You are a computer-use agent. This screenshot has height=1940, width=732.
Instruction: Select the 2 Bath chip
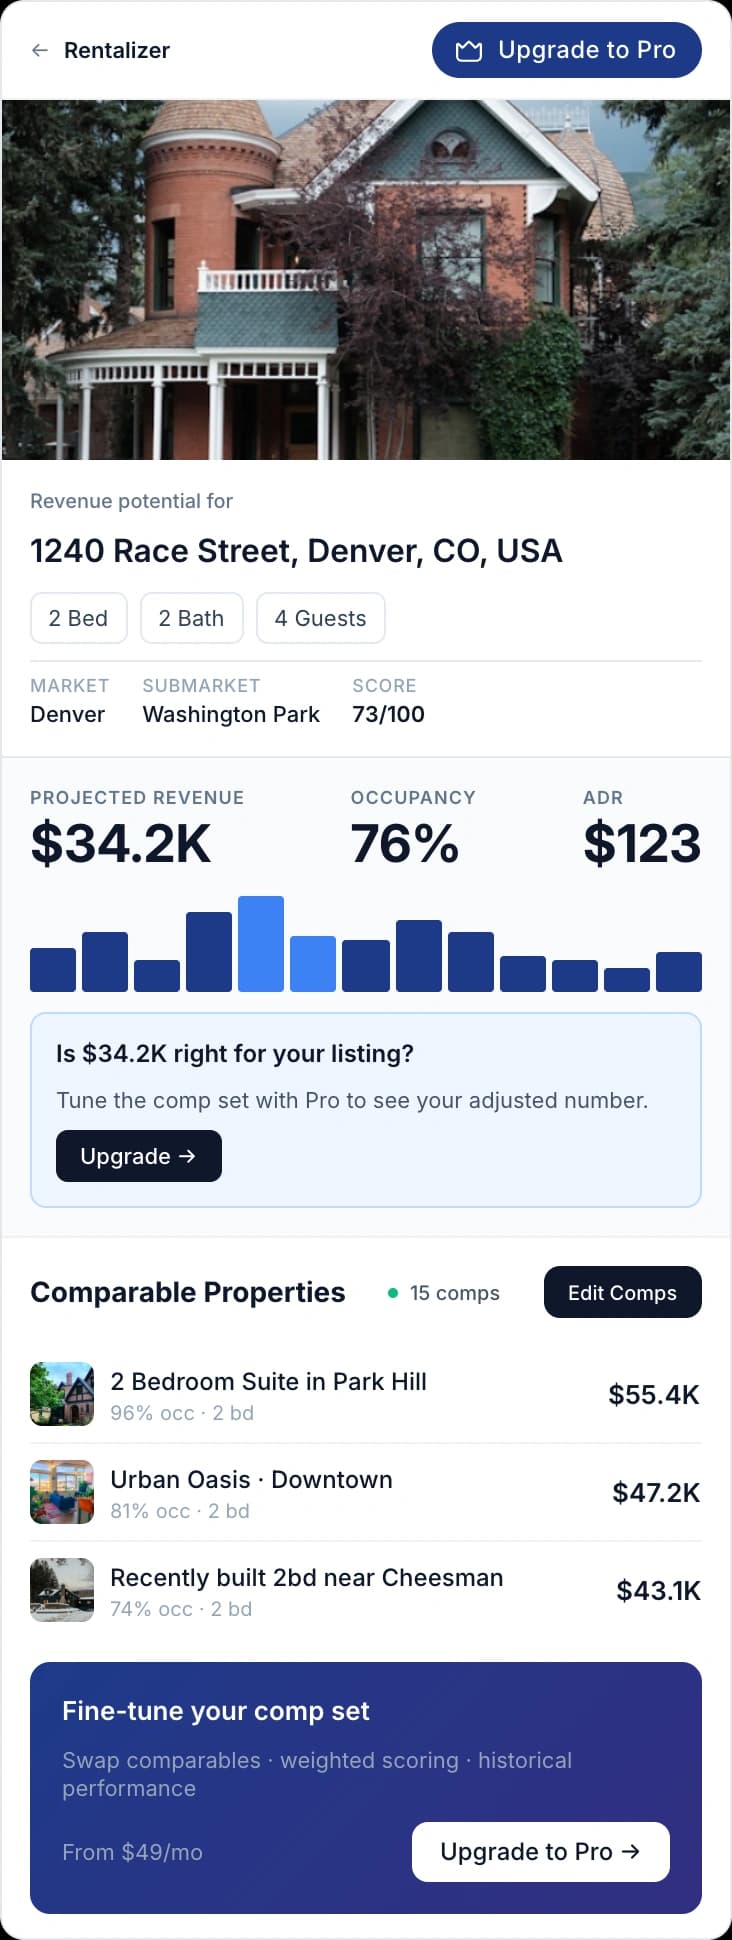pyautogui.click(x=192, y=618)
